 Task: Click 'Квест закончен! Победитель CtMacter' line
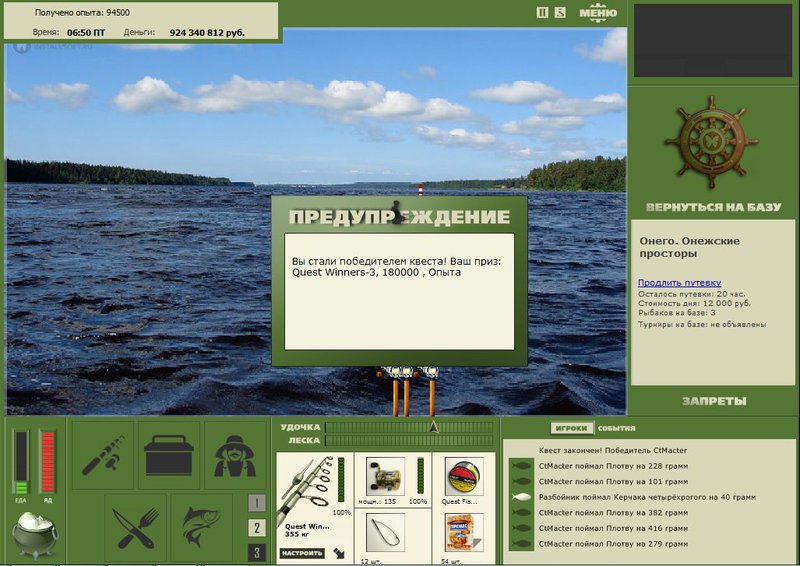(x=613, y=450)
